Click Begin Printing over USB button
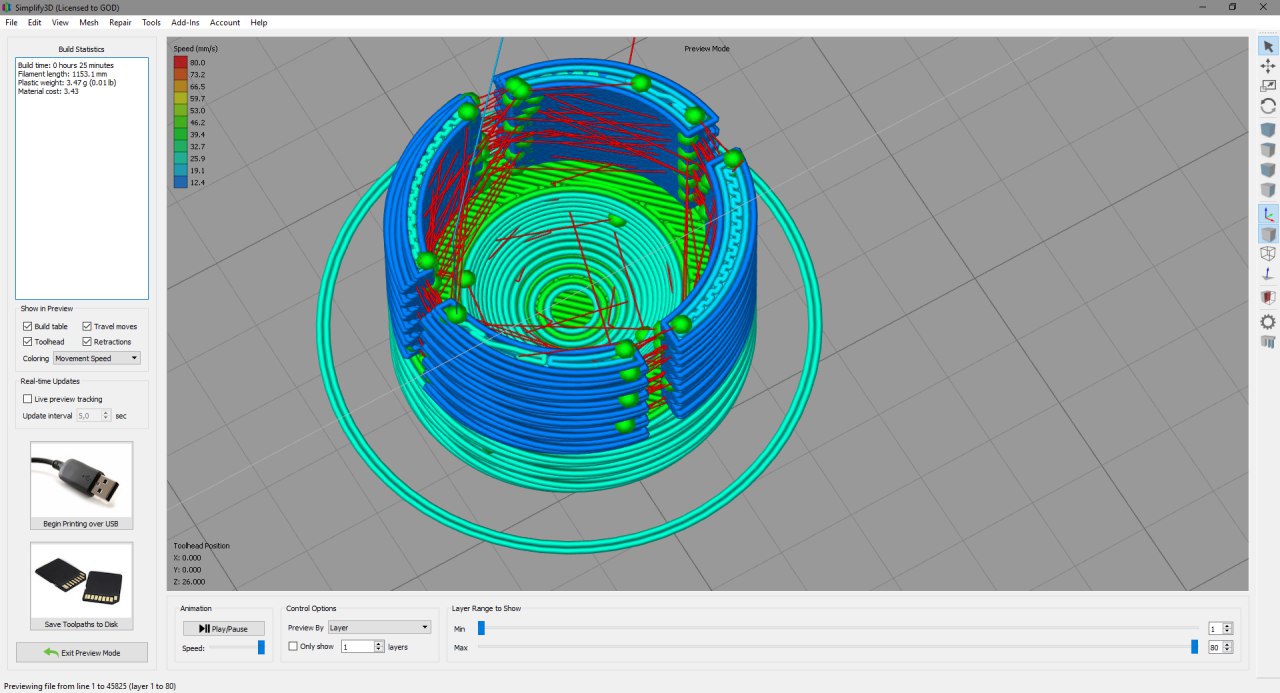The image size is (1280, 693). pyautogui.click(x=81, y=486)
